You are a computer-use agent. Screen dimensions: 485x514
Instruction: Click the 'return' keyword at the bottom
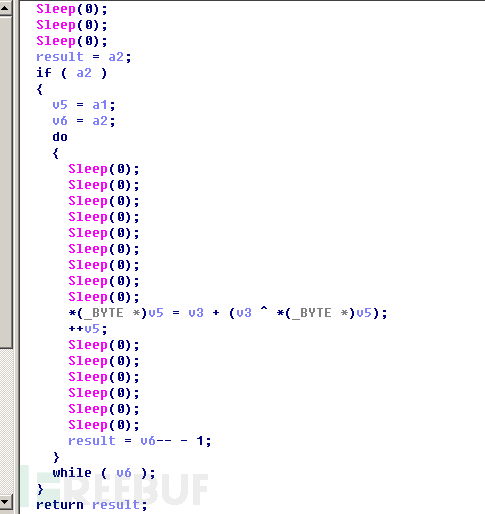pyautogui.click(x=60, y=505)
